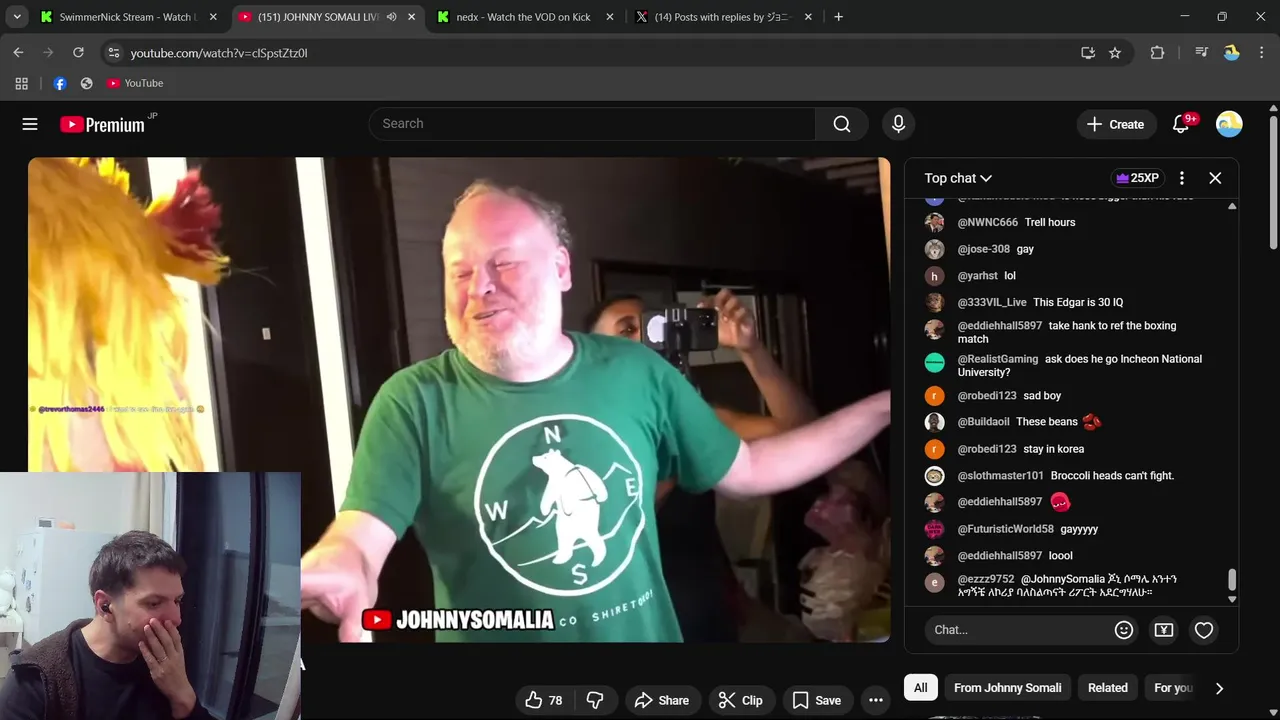Image resolution: width=1280 pixels, height=720 pixels.
Task: Open @333VIL_Live chat username
Action: [992, 302]
